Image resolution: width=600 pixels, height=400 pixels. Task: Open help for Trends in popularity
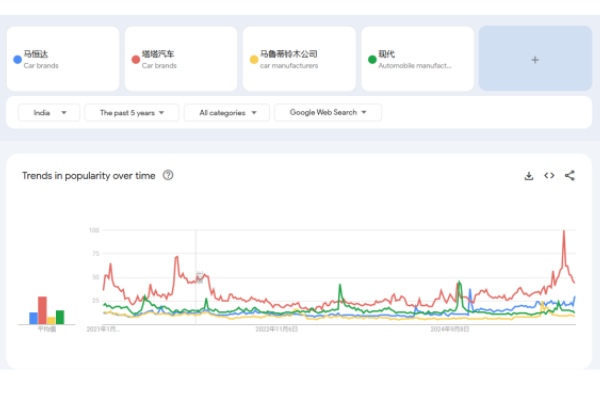point(168,175)
